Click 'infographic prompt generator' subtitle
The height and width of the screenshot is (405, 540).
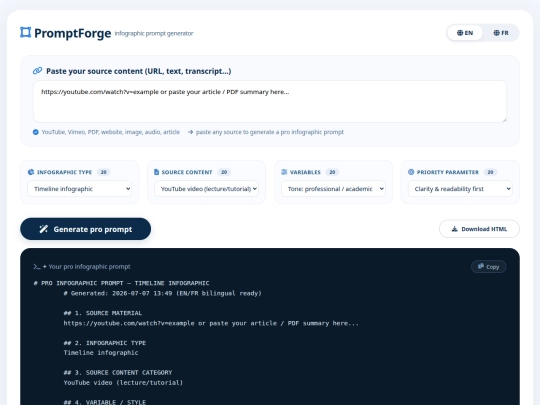pyautogui.click(x=154, y=33)
